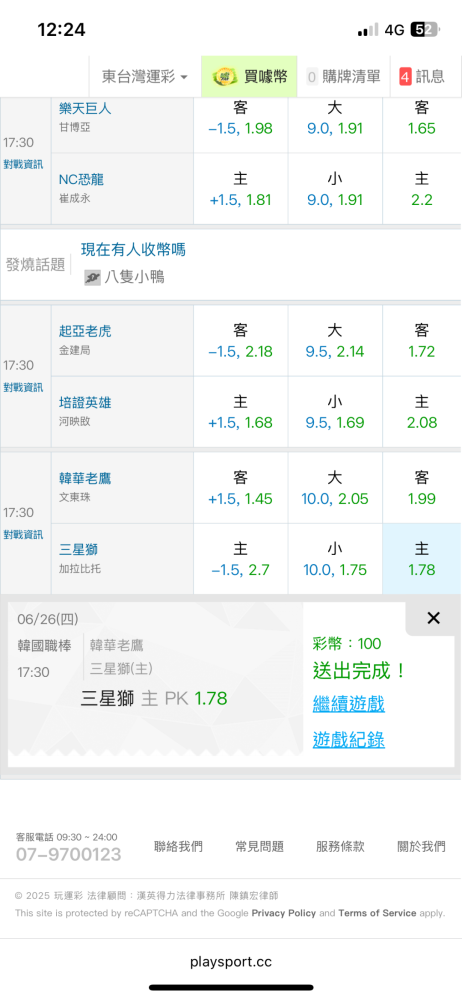462x1000 pixels.
Task: Open 對戰資訊 for 起亞老虎 game
Action: 24,387
